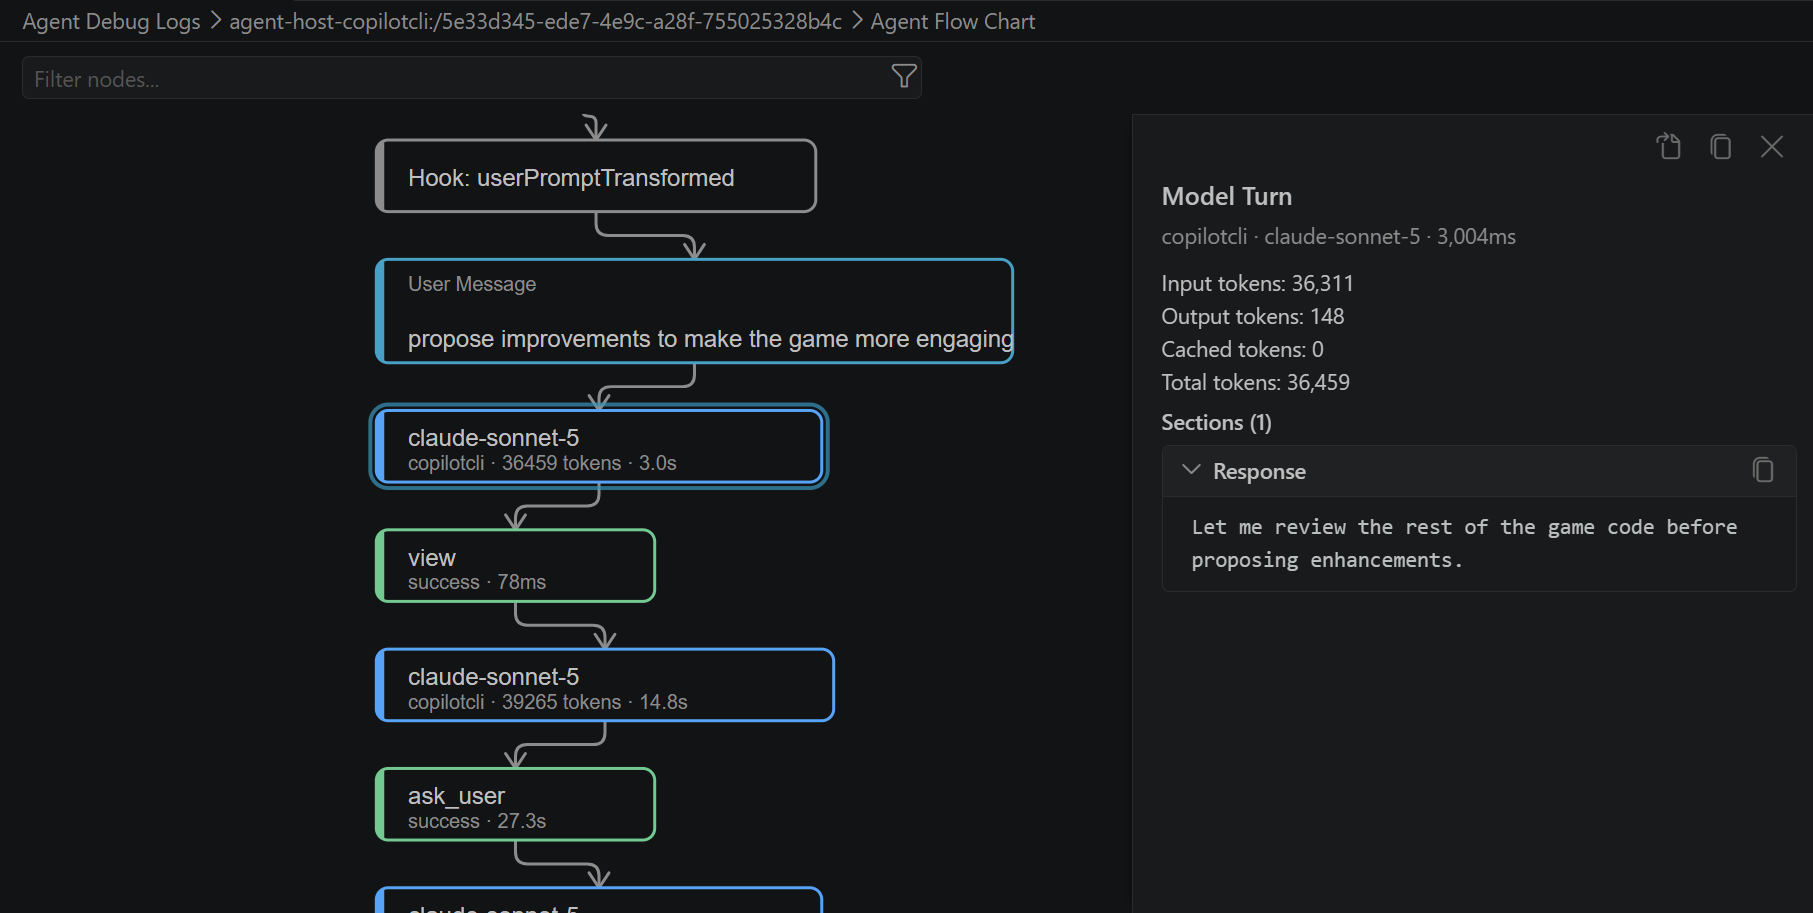Focus the Filter nodes input field
The image size is (1813, 913).
click(471, 78)
